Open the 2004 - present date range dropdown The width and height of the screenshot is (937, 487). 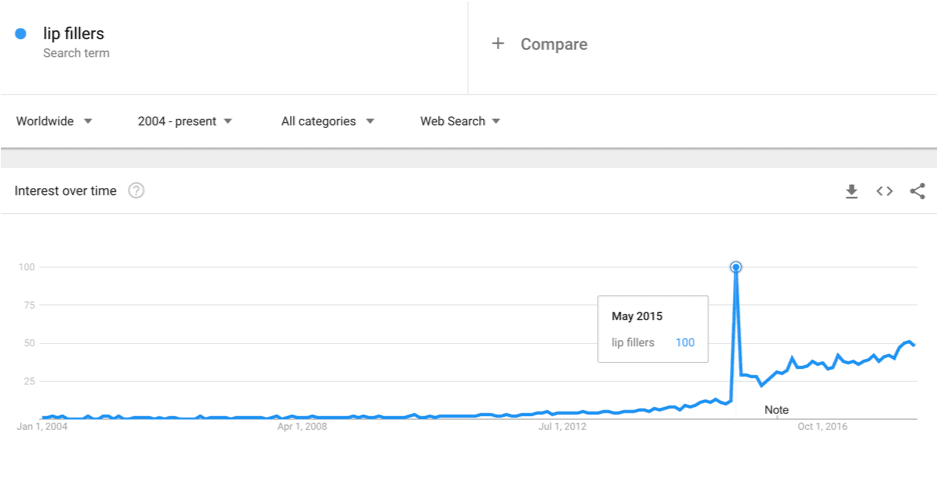pyautogui.click(x=185, y=121)
